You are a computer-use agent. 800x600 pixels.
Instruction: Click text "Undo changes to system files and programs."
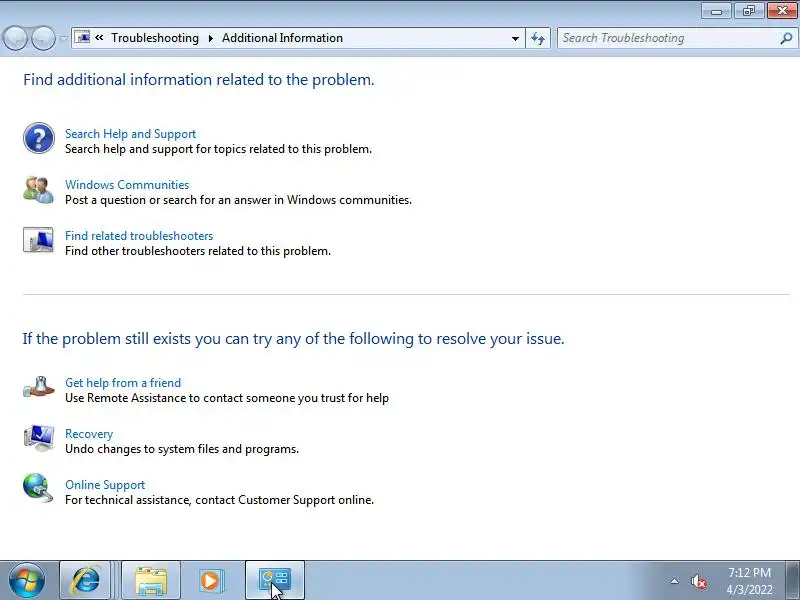(x=182, y=449)
